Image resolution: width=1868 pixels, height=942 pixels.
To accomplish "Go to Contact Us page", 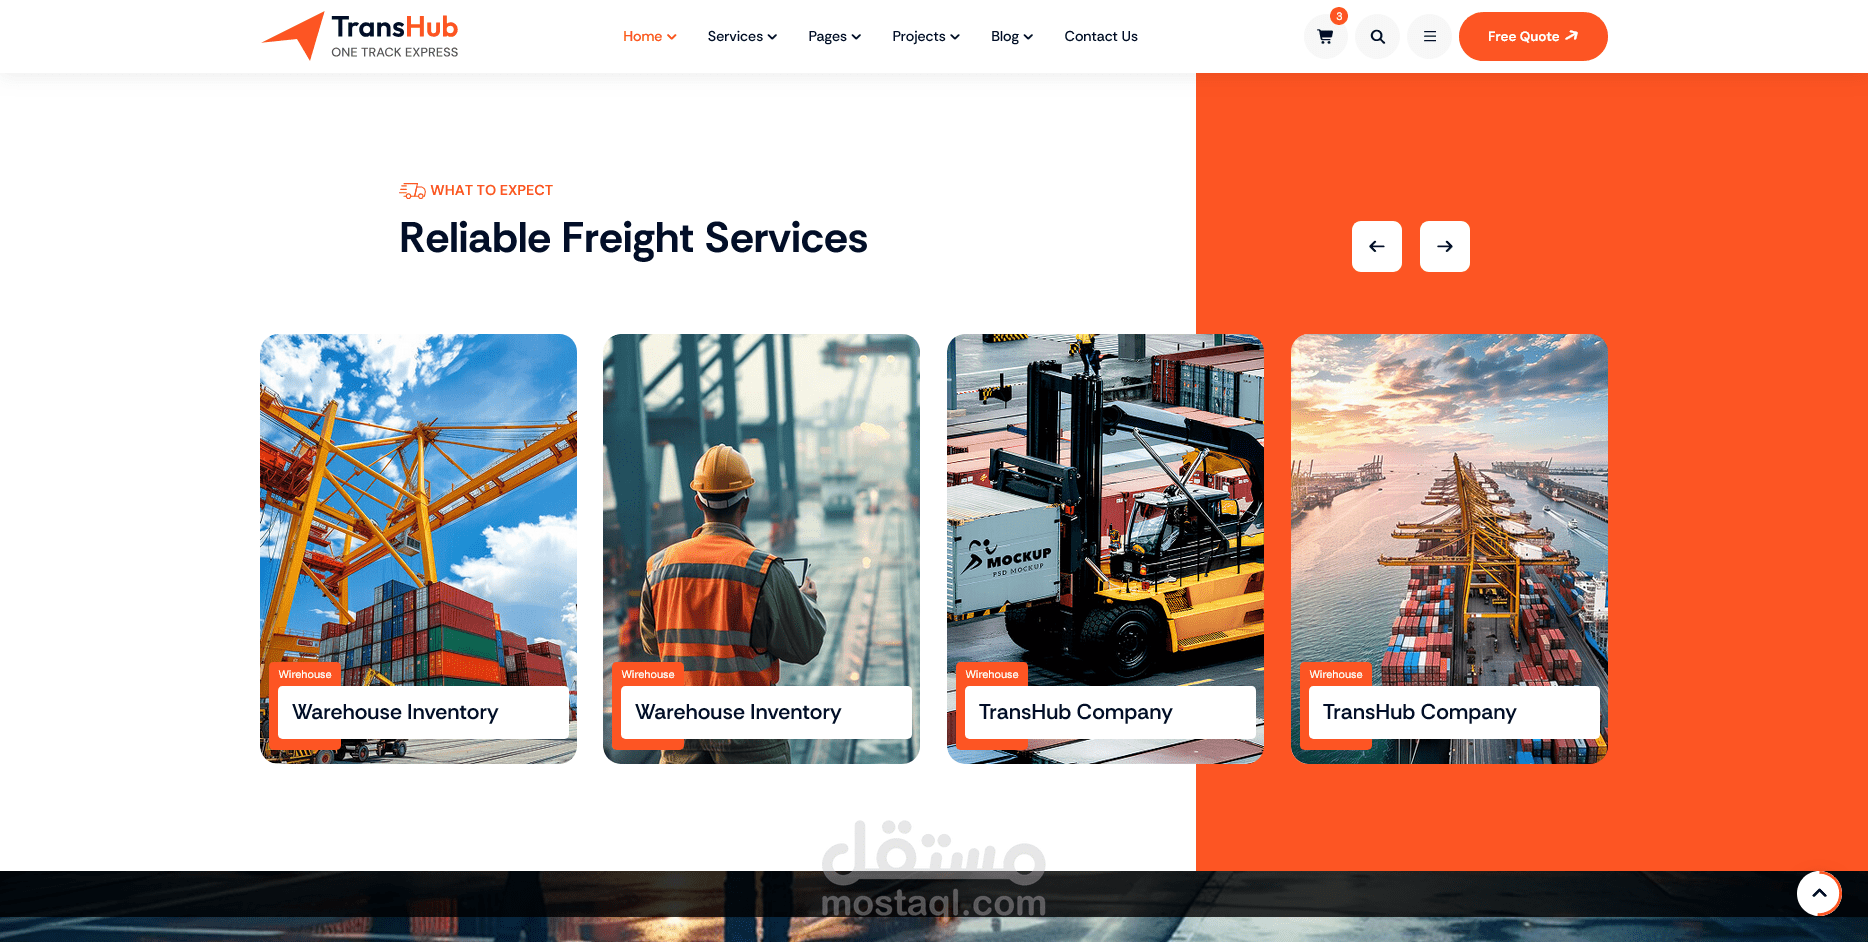I will [x=1101, y=36].
